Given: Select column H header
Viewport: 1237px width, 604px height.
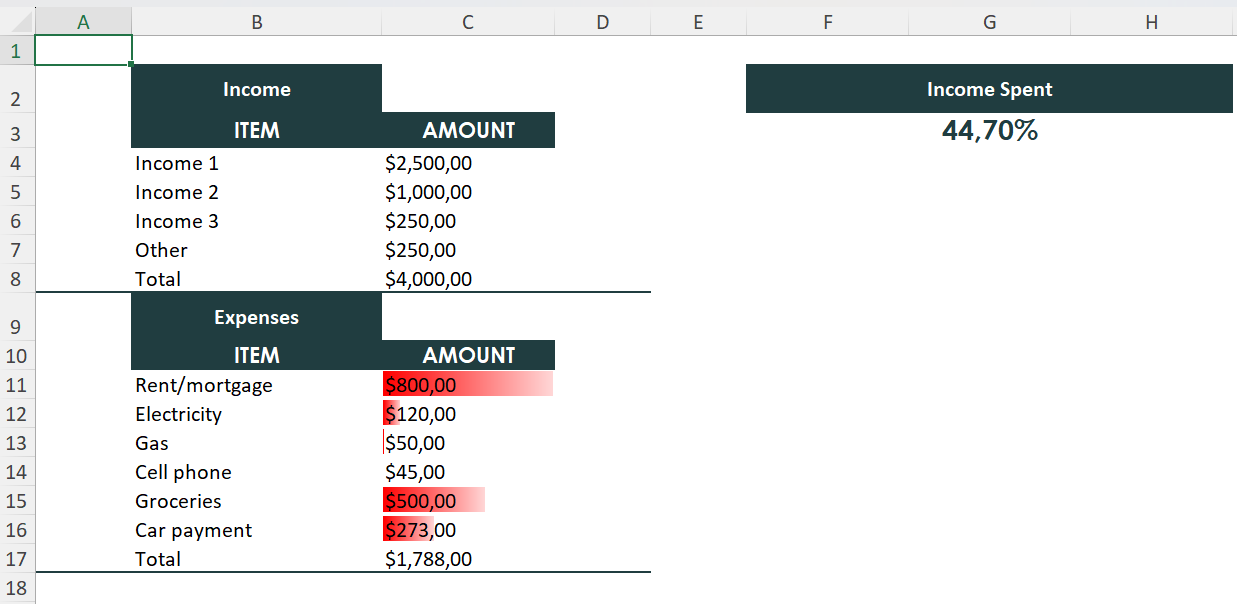Looking at the screenshot, I should tap(1152, 22).
